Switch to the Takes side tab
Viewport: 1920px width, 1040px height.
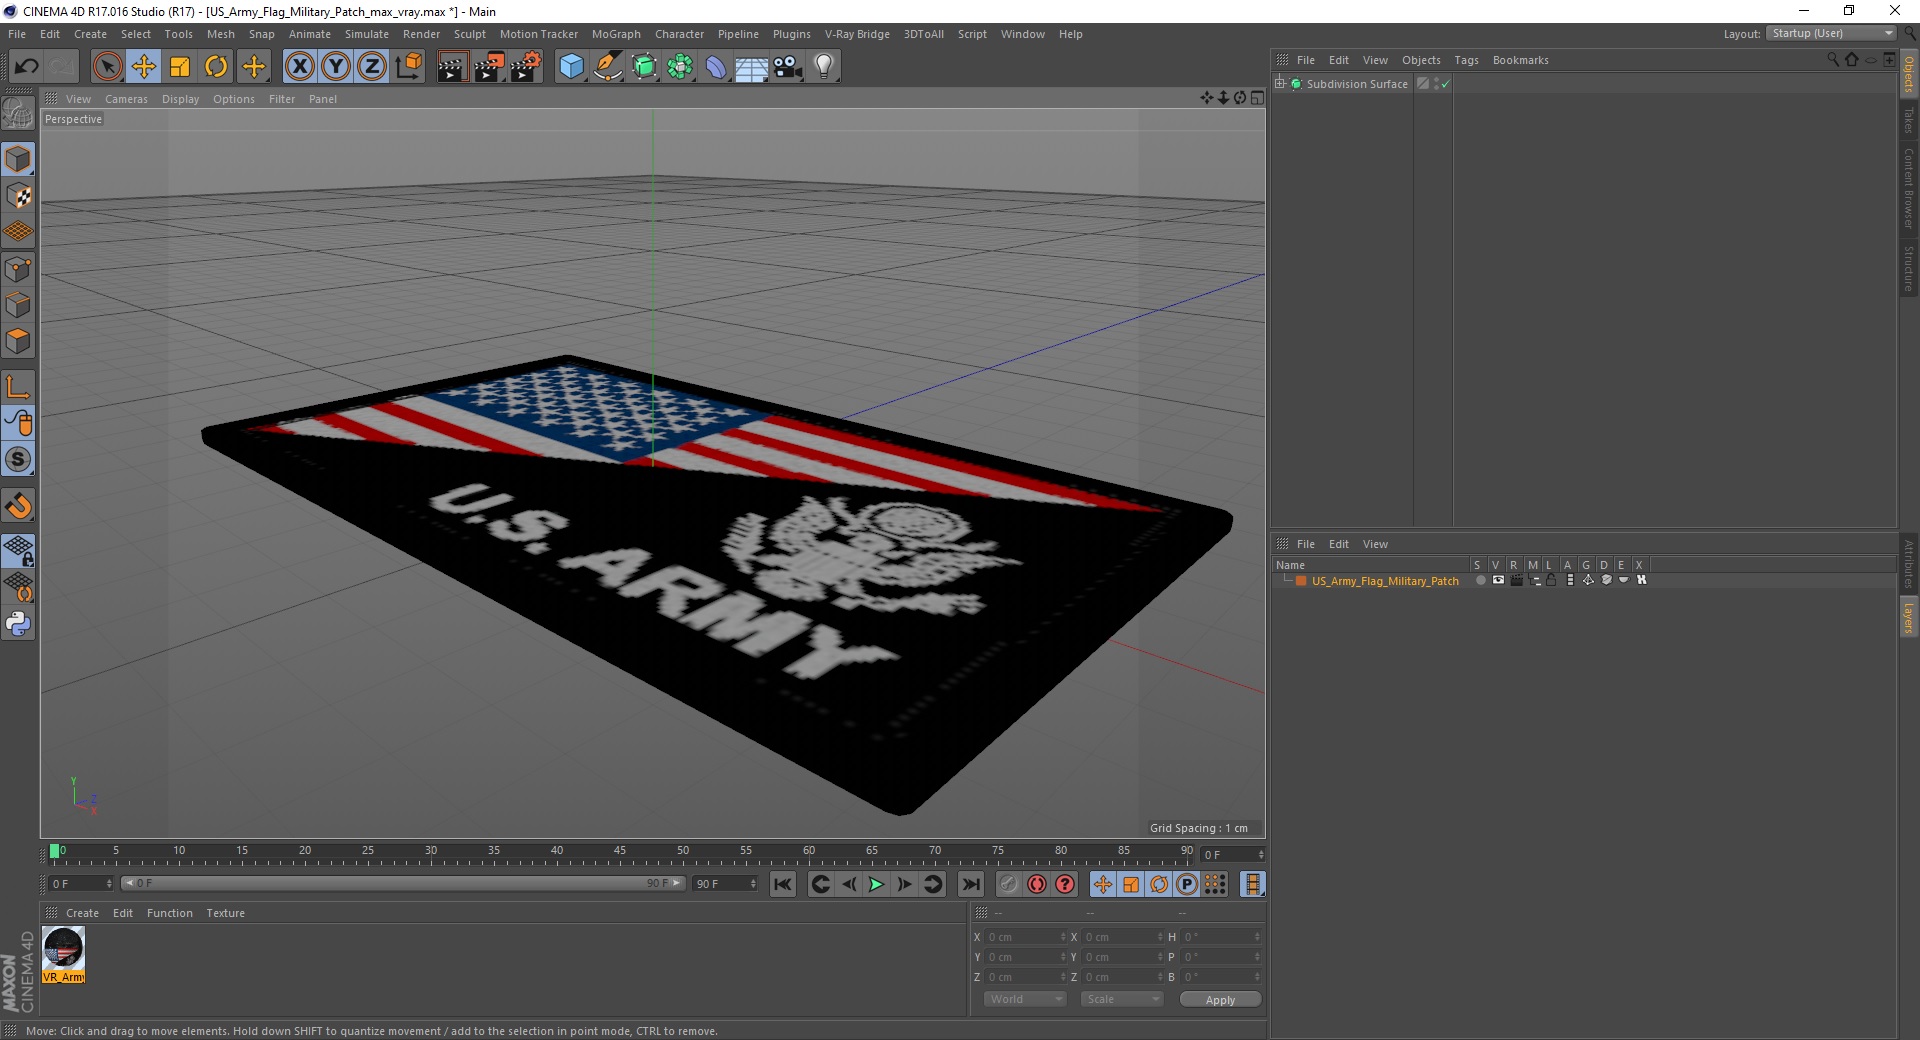(1908, 120)
